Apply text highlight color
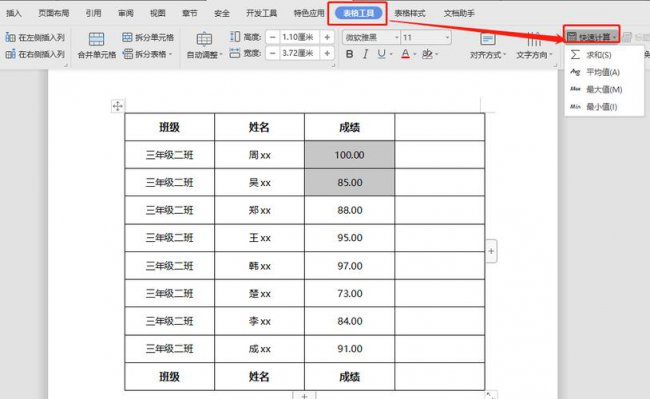Image resolution: width=650 pixels, height=399 pixels. click(x=427, y=54)
